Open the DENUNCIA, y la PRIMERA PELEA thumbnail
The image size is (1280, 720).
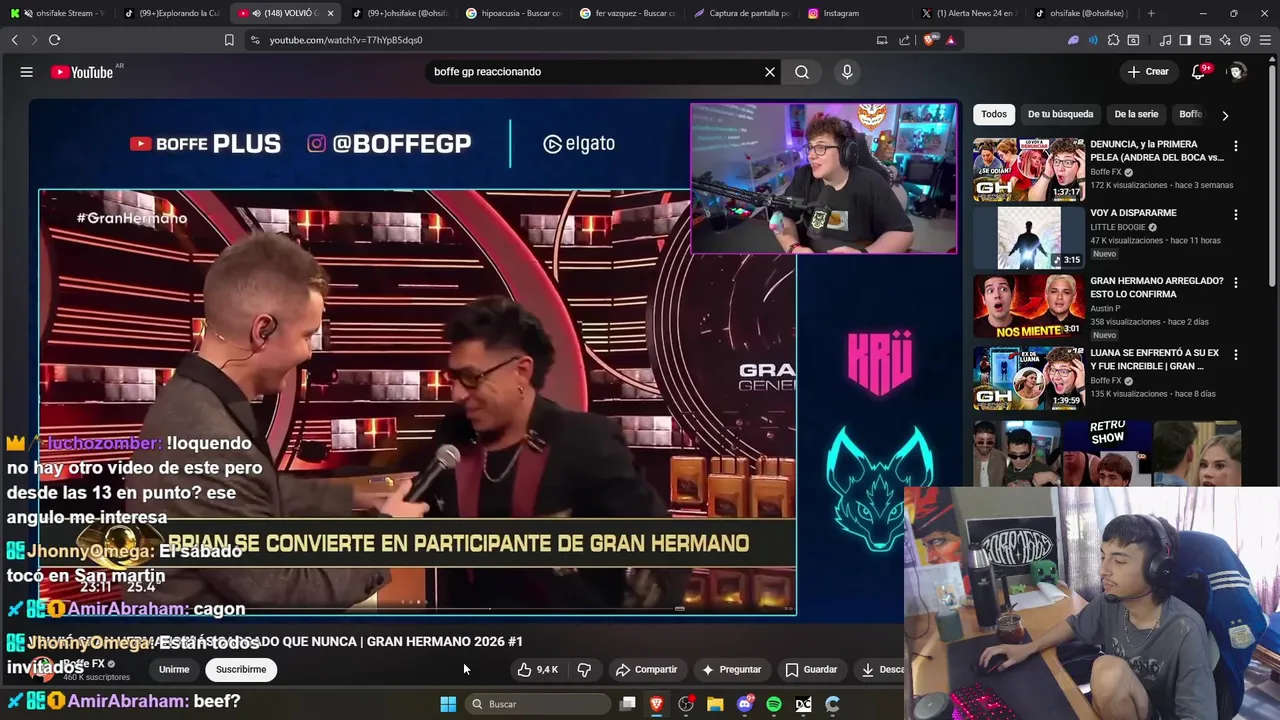coord(1028,169)
